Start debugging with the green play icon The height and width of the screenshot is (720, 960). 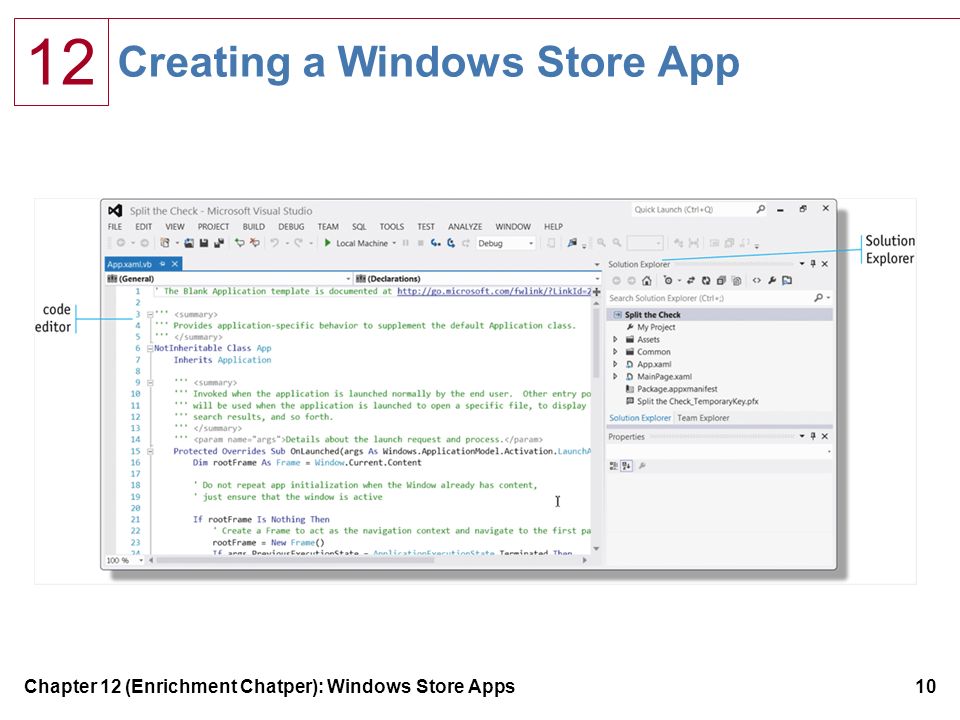[x=328, y=243]
